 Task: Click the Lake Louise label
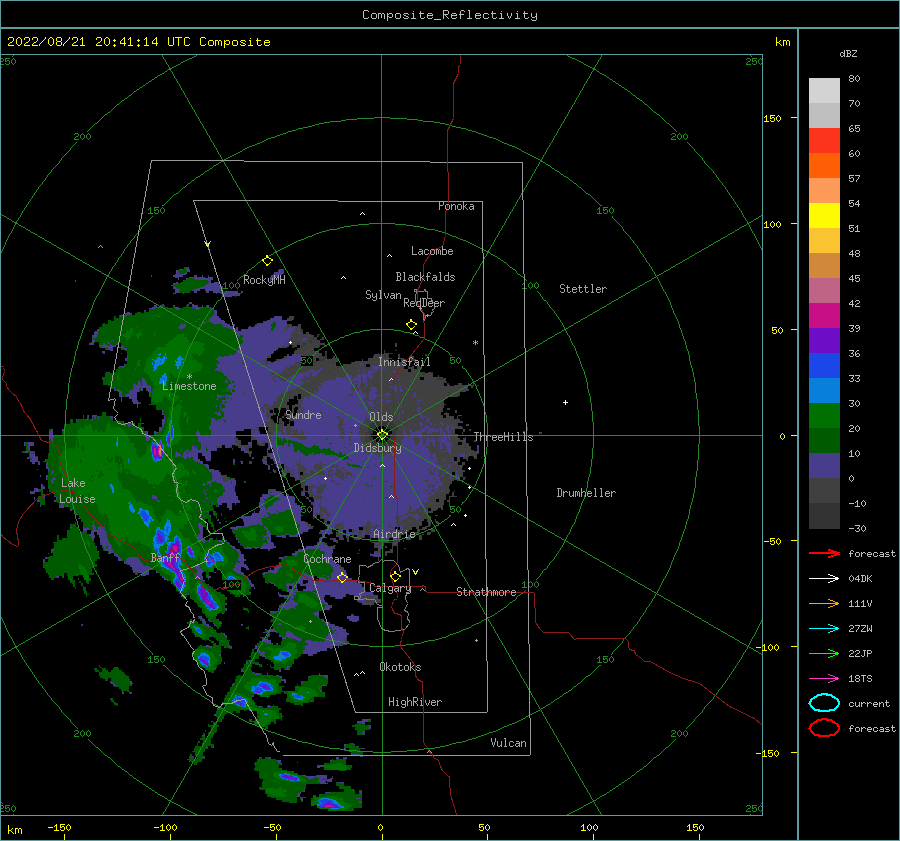tap(77, 491)
